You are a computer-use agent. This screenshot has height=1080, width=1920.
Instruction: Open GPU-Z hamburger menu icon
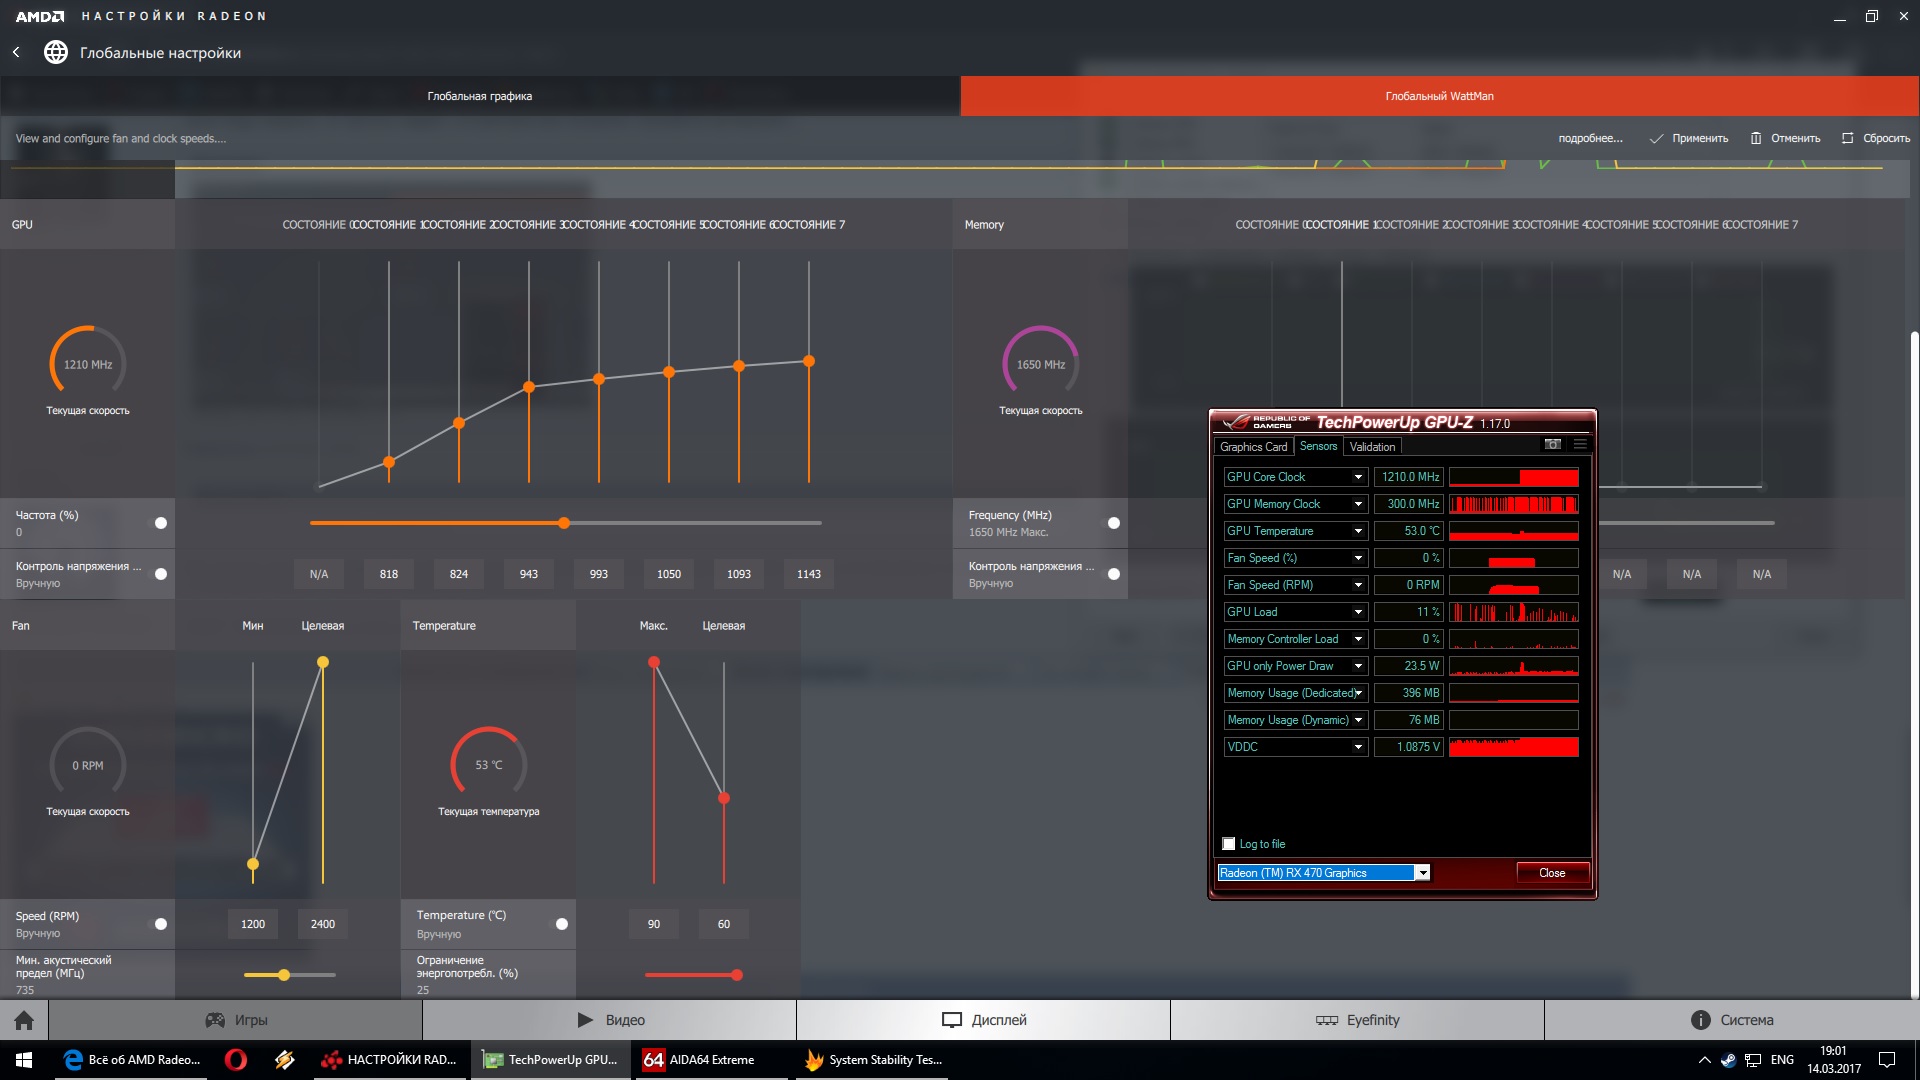(1580, 445)
